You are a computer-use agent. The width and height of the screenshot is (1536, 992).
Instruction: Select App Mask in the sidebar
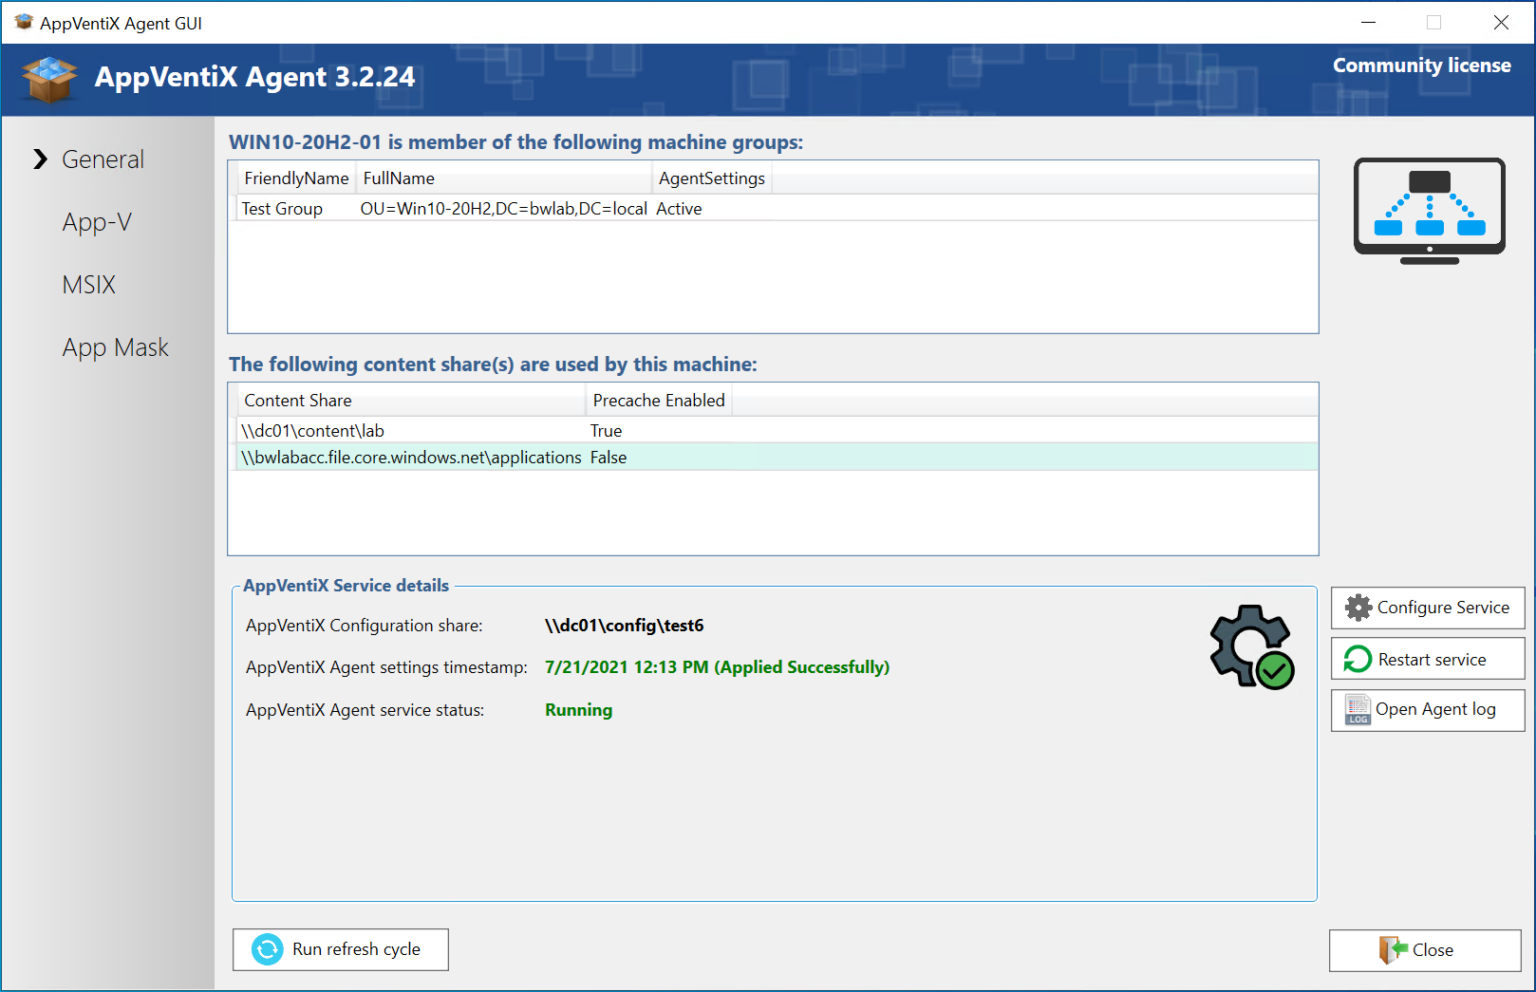pos(115,347)
